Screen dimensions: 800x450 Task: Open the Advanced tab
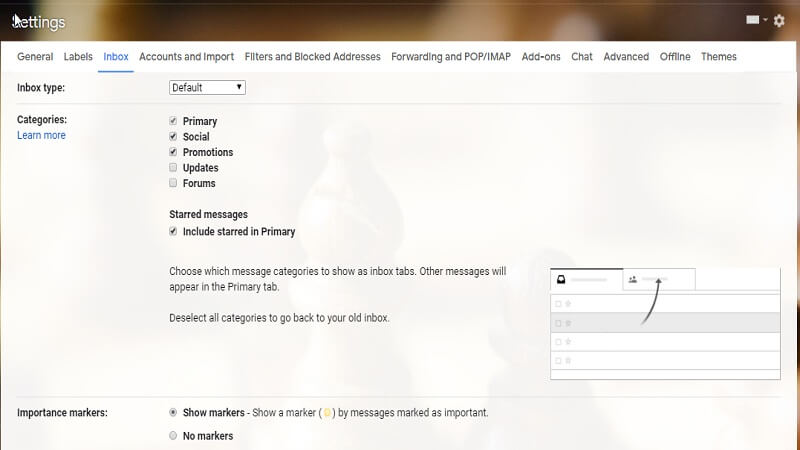pyautogui.click(x=626, y=57)
